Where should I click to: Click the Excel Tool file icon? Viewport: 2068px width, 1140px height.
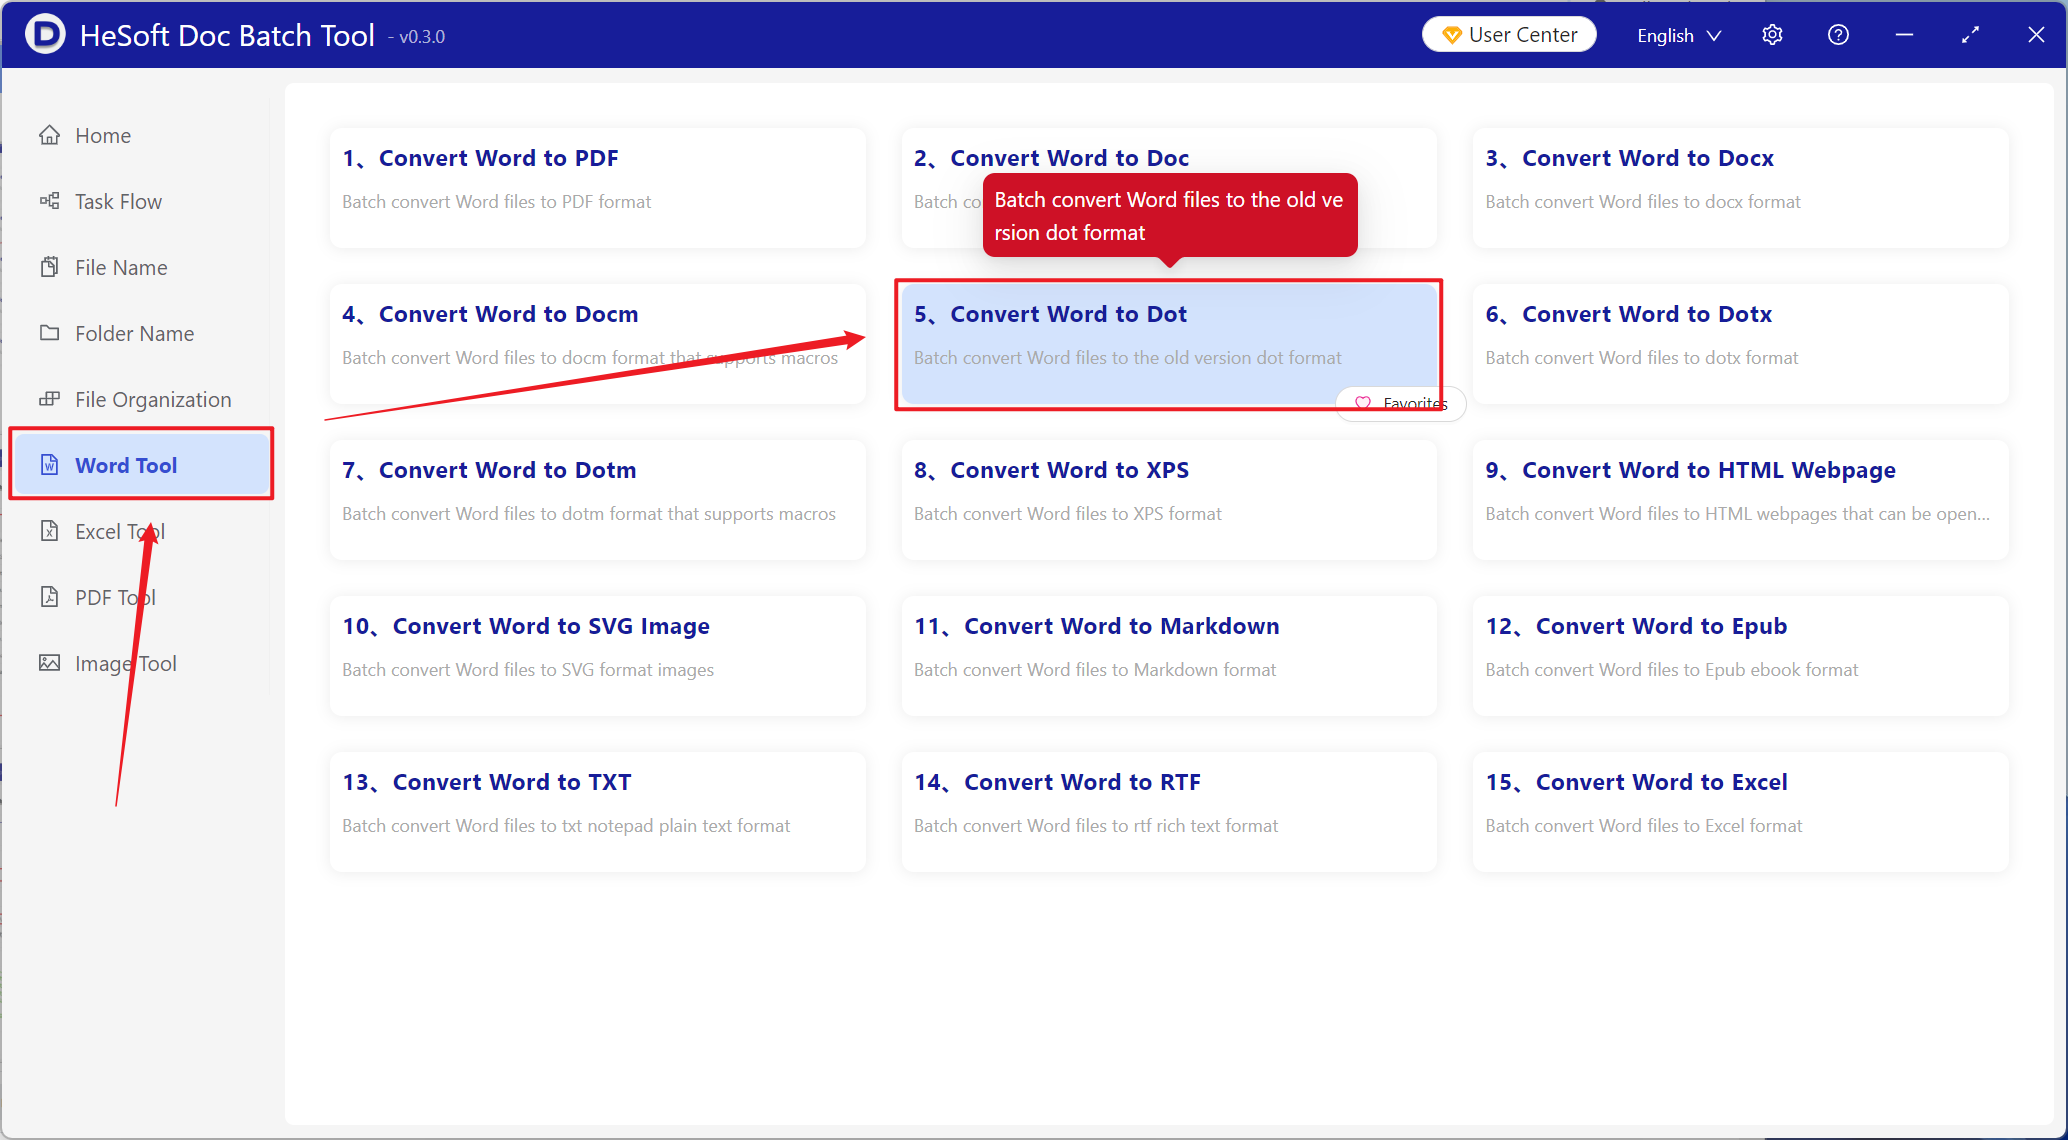pos(49,531)
